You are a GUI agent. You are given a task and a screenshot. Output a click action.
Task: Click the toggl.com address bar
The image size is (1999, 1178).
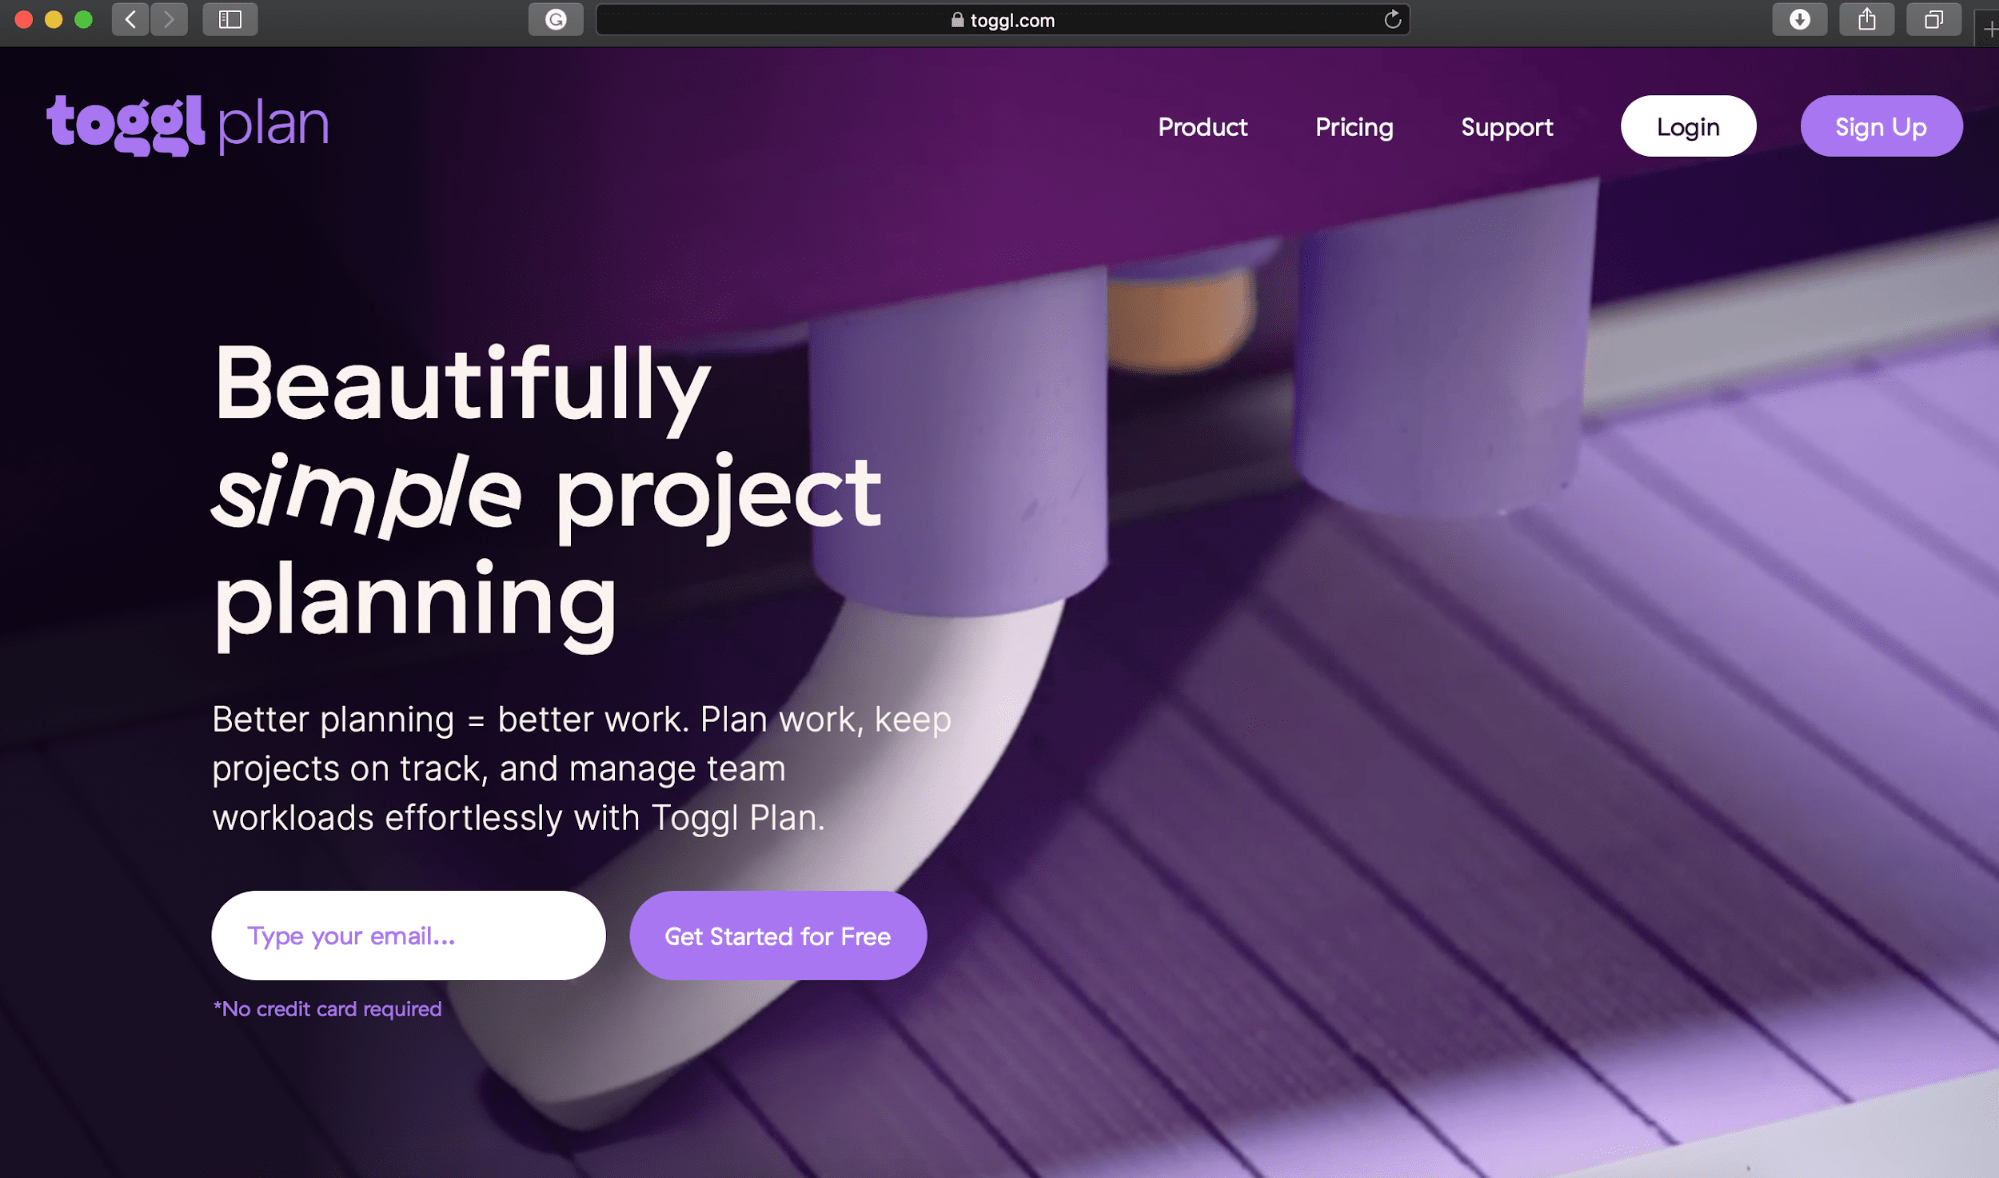1003,19
